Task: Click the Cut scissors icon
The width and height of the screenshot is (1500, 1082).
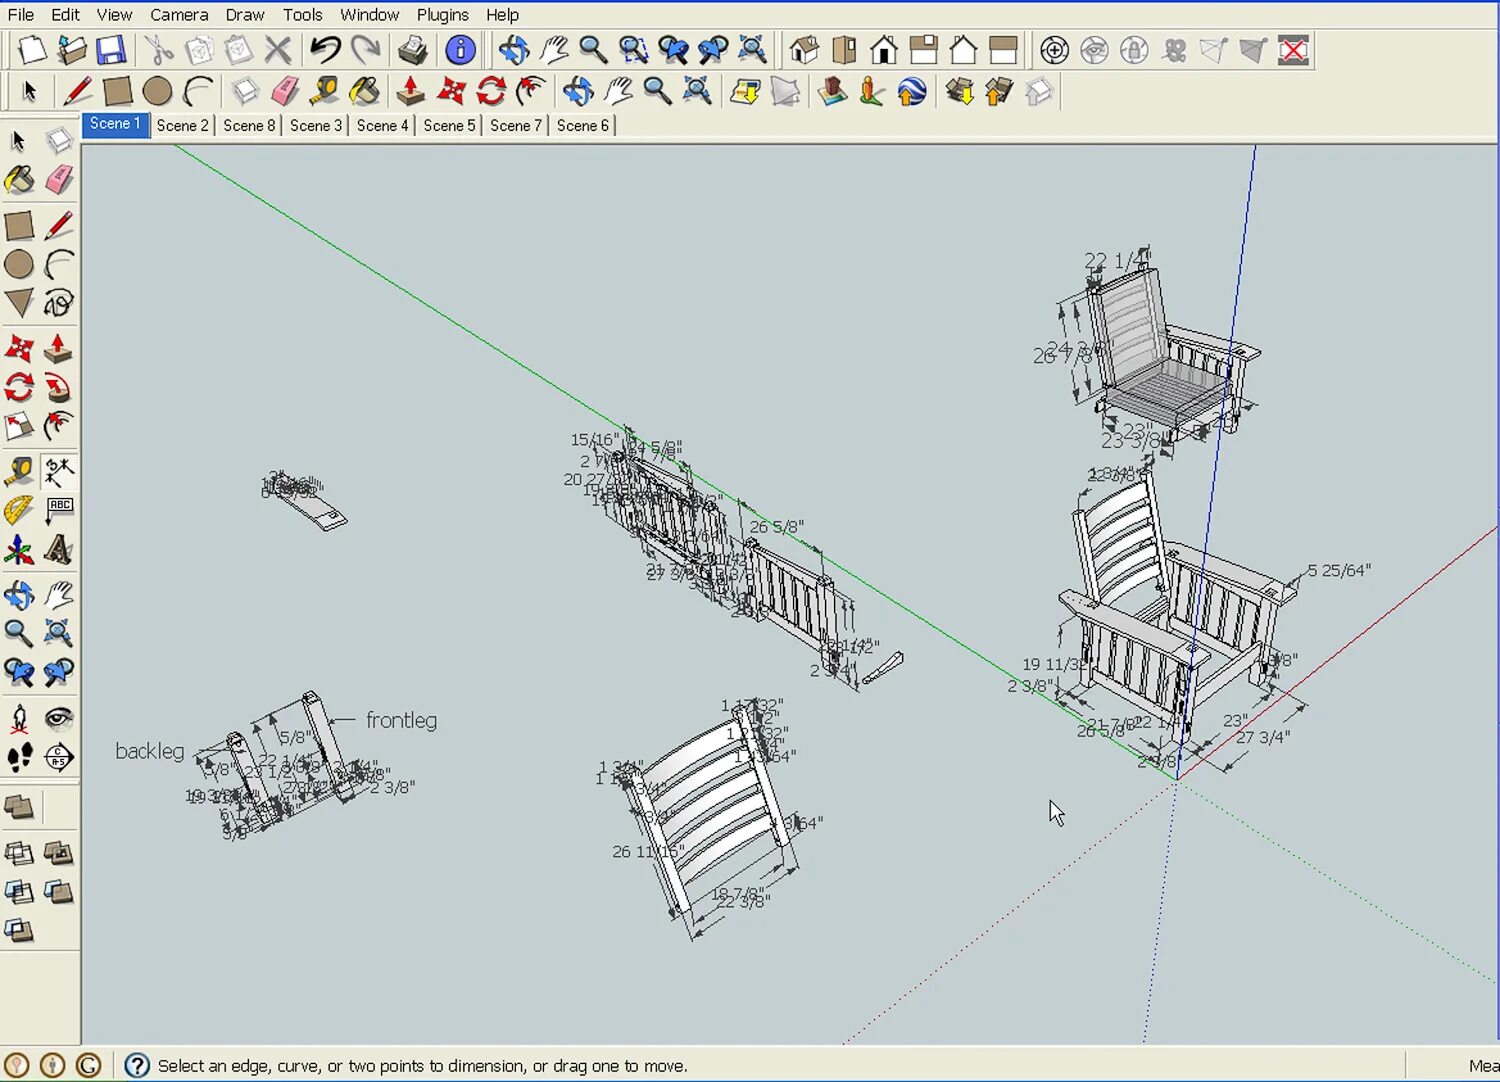Action: 158,49
